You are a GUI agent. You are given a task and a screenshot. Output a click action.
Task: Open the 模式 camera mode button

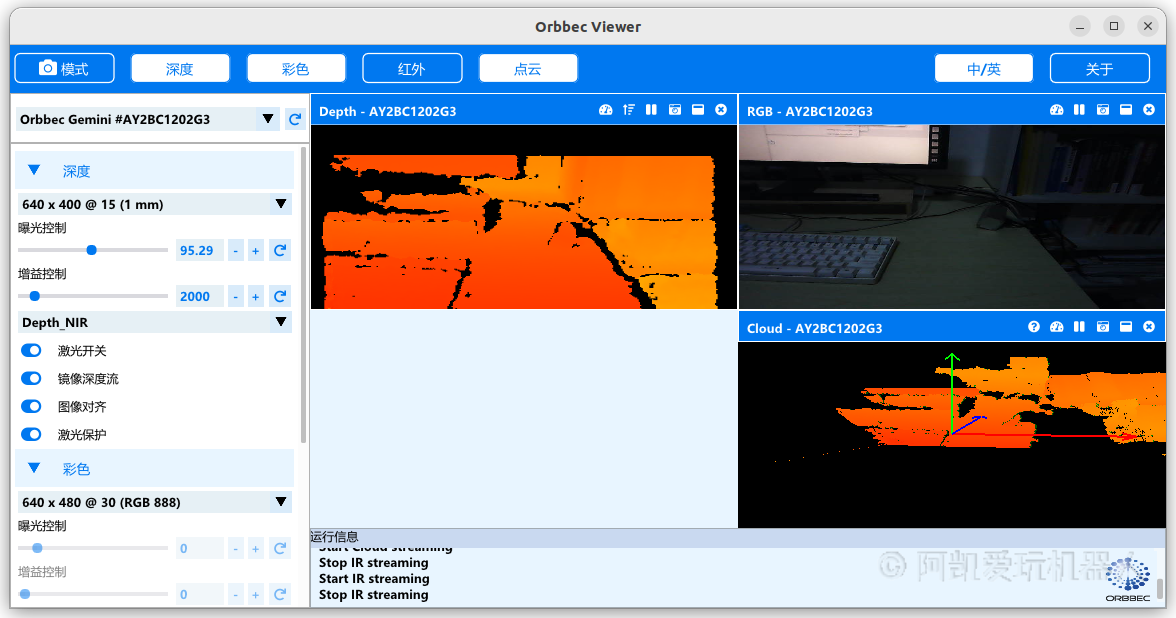pyautogui.click(x=64, y=68)
